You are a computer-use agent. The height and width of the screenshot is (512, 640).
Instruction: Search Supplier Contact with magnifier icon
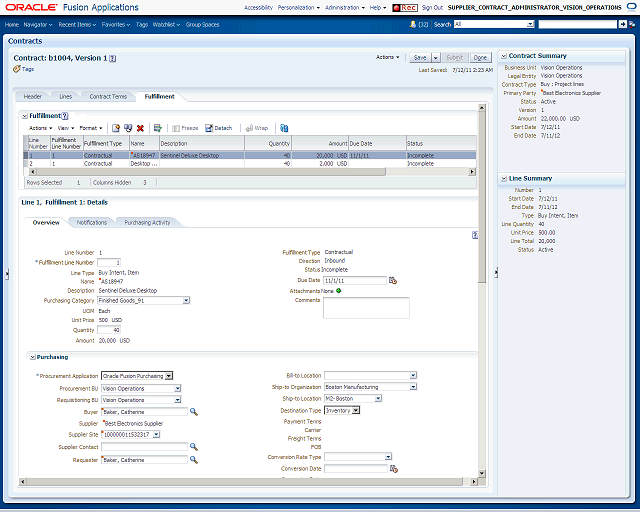pos(194,447)
